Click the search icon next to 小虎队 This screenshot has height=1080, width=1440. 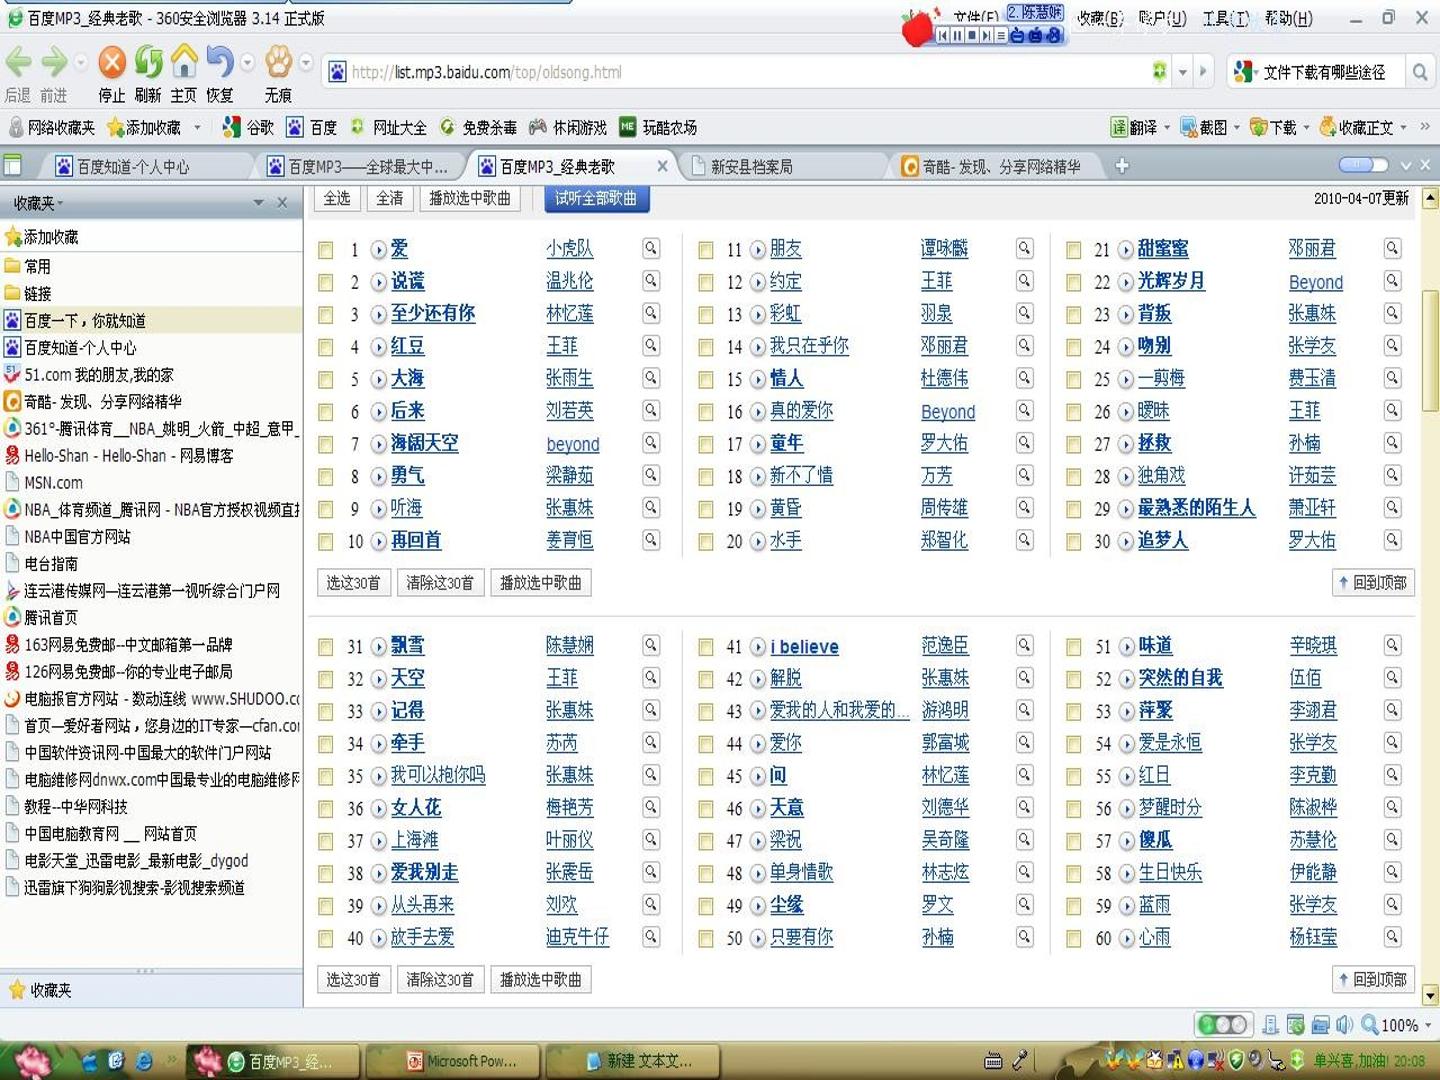pos(651,248)
